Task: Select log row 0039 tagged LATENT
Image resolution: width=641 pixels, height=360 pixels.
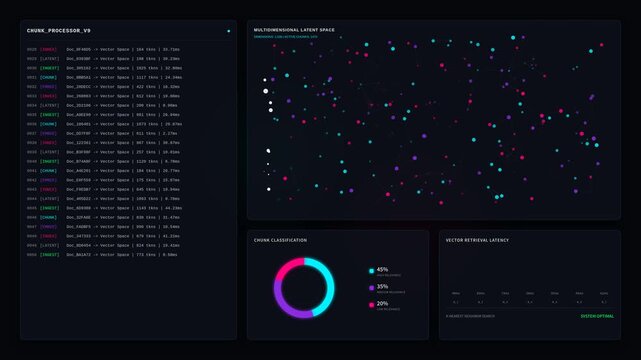Action: (103, 152)
